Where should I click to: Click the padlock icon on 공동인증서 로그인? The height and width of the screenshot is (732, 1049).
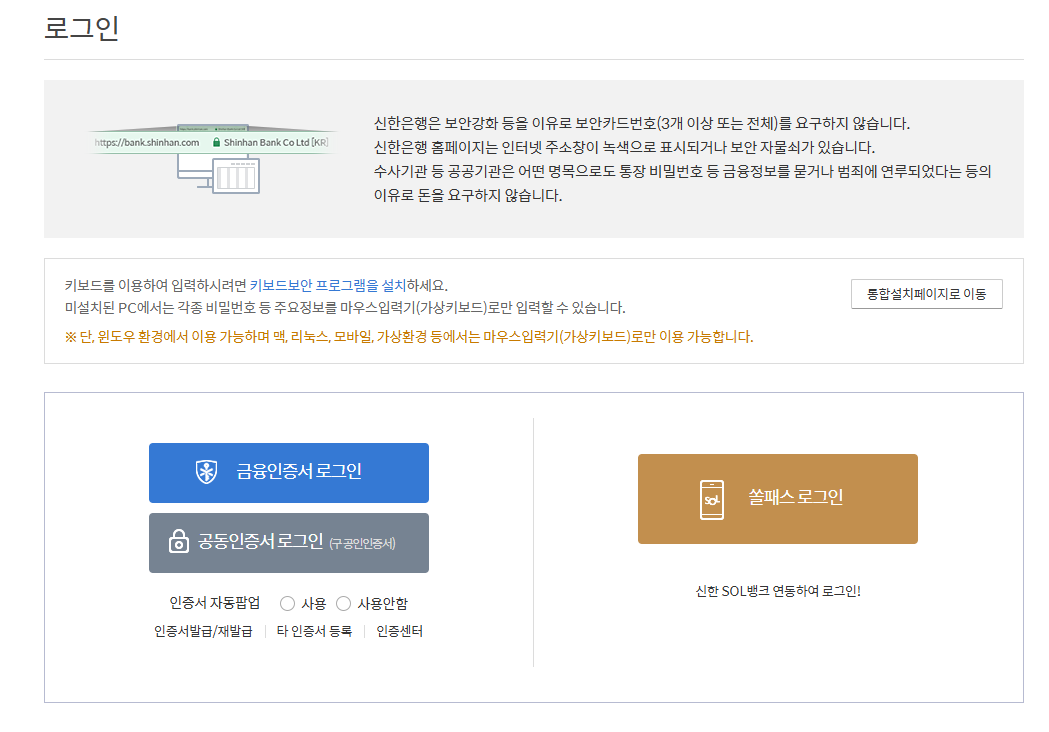click(179, 541)
